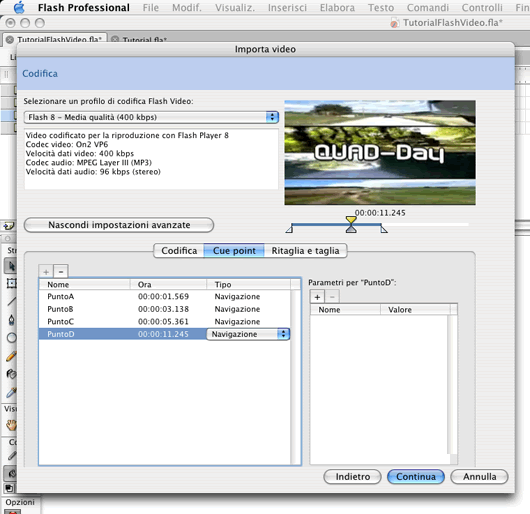Select the Oval tool
Image resolution: width=530 pixels, height=514 pixels.
[x=11, y=338]
